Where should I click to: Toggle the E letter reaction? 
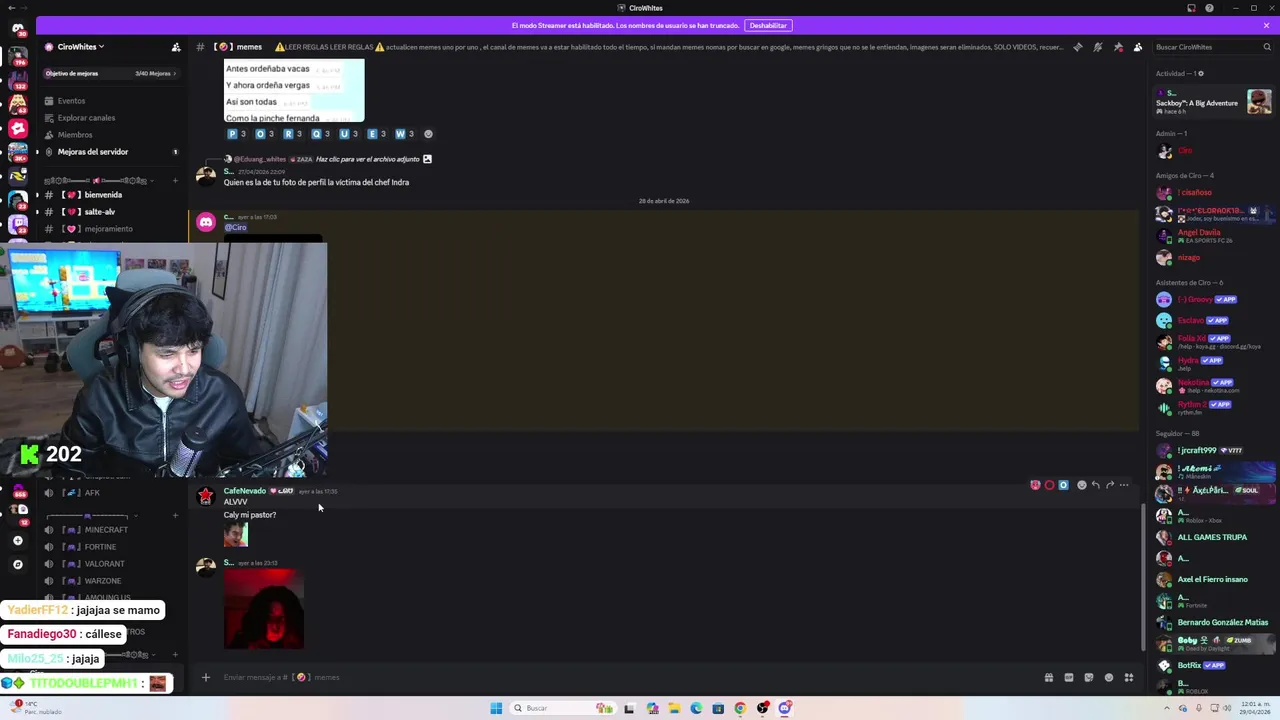point(376,134)
